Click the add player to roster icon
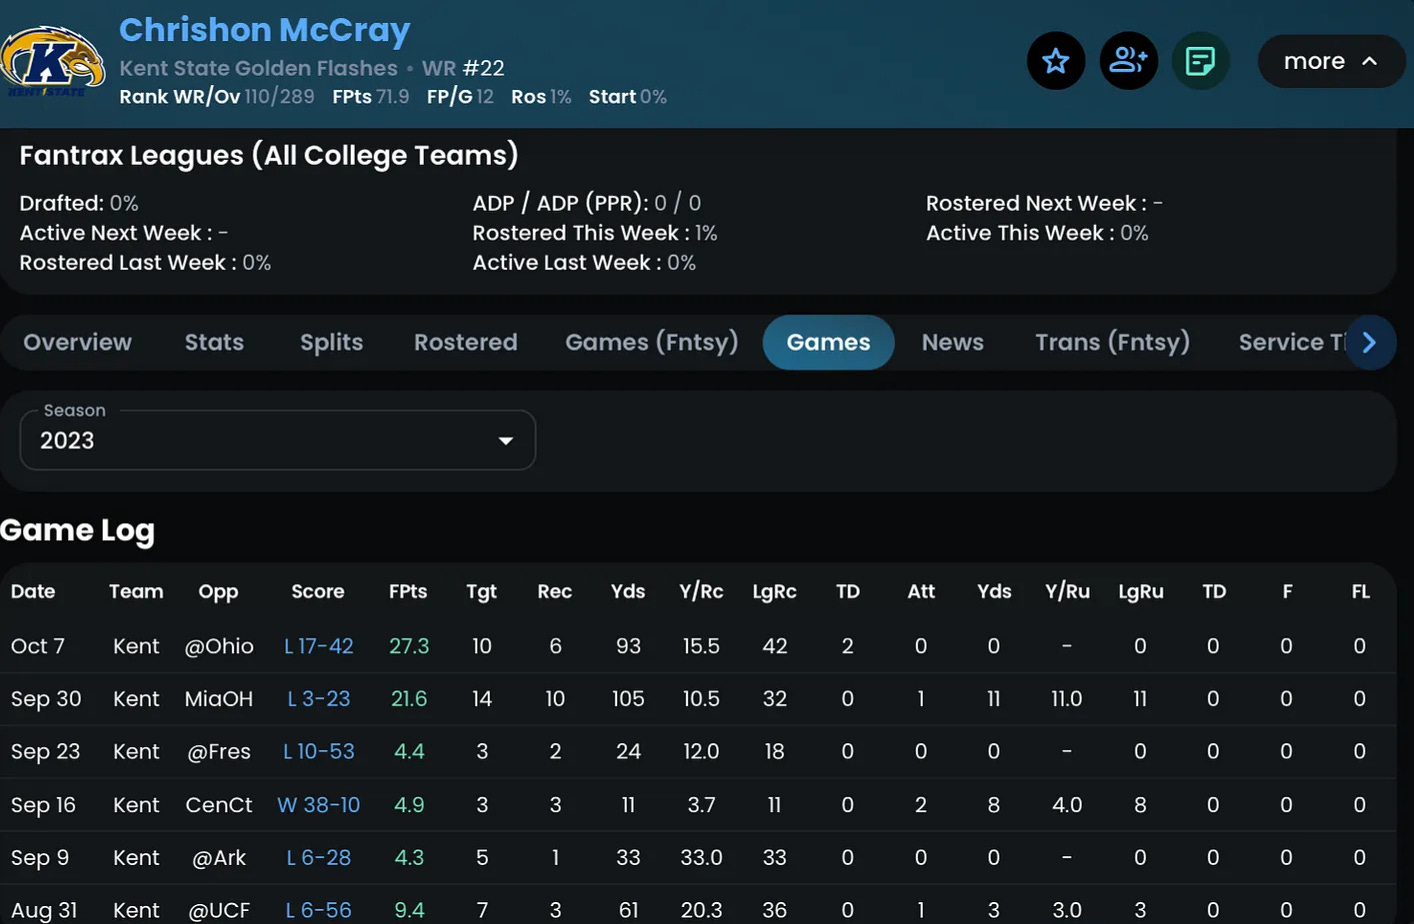1414x924 pixels. [x=1129, y=61]
